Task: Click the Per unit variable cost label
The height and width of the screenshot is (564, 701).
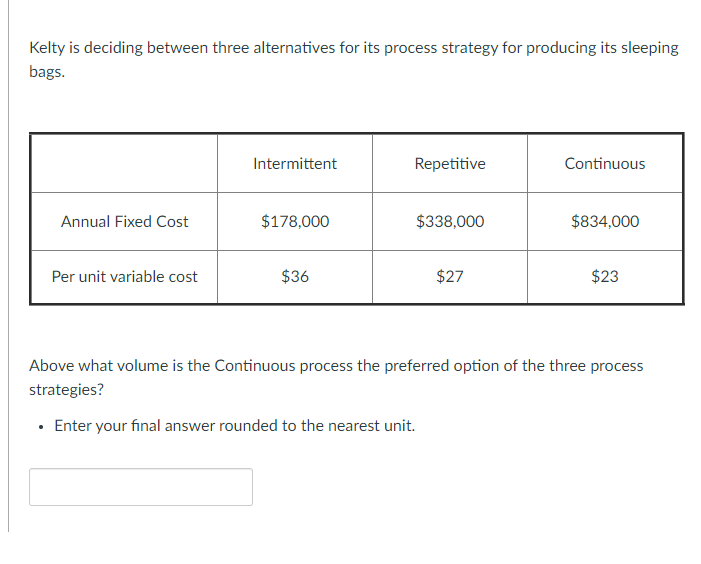Action: [x=125, y=277]
